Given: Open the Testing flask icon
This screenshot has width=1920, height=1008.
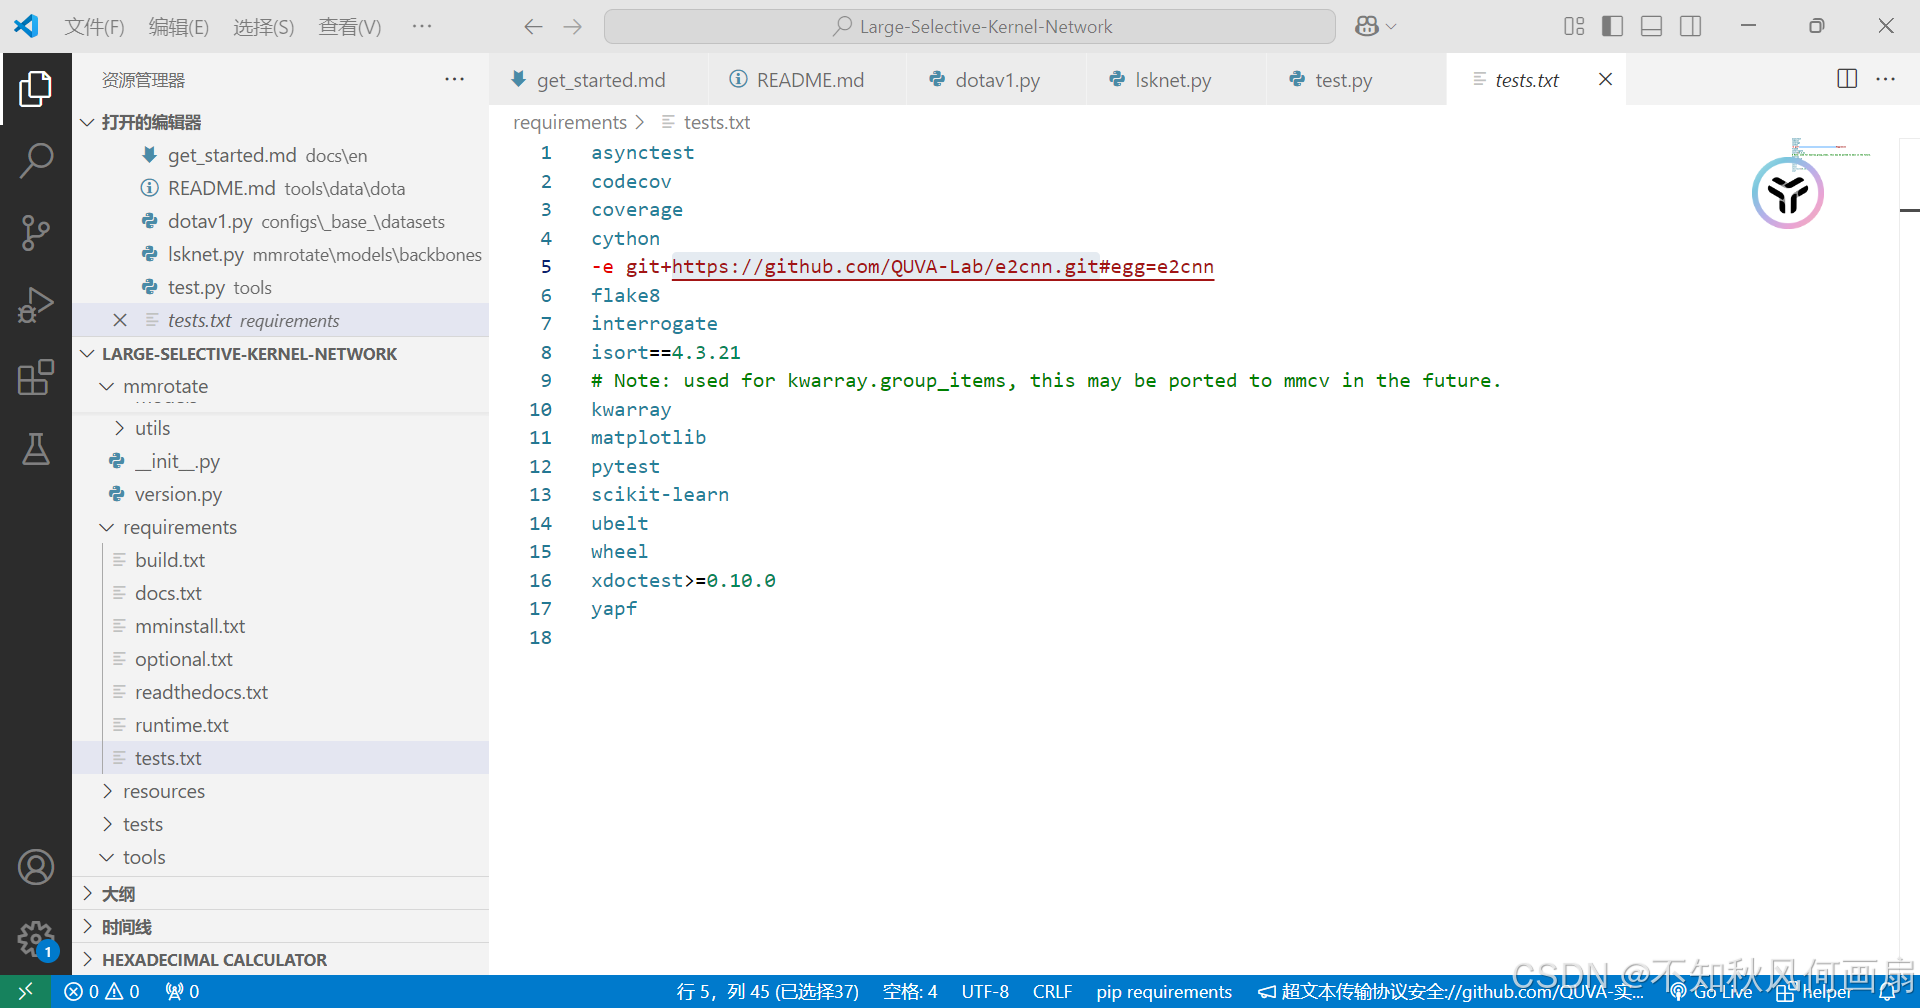Looking at the screenshot, I should tap(36, 449).
